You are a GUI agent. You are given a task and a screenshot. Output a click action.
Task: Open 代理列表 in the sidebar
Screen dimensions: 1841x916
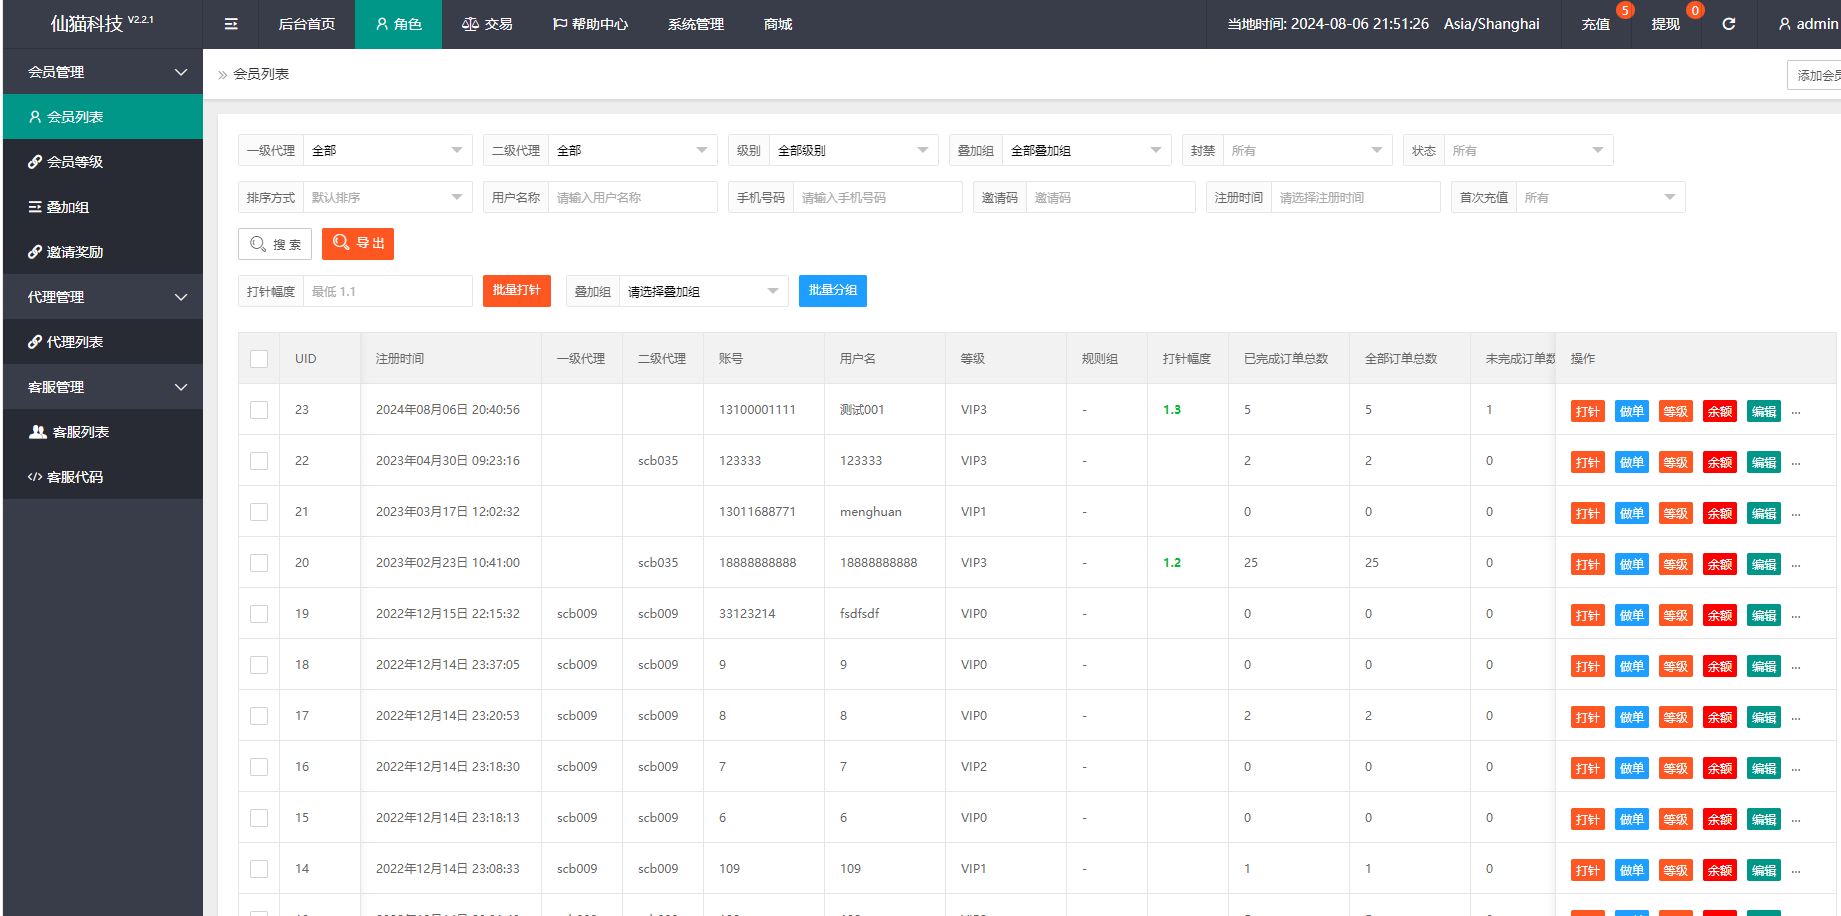click(103, 342)
